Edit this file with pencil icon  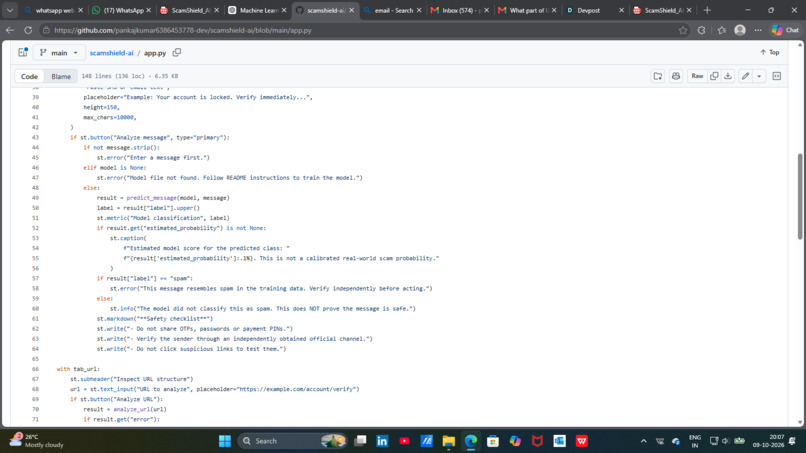(x=745, y=76)
